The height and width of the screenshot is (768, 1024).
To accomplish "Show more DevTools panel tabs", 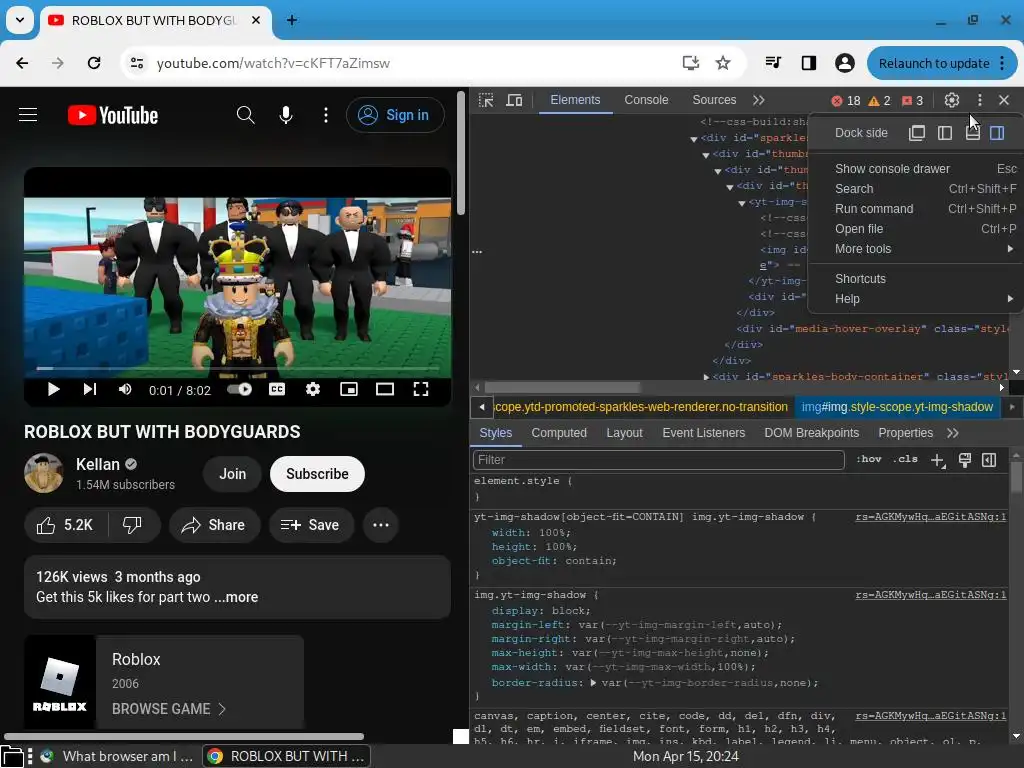I will pos(758,100).
